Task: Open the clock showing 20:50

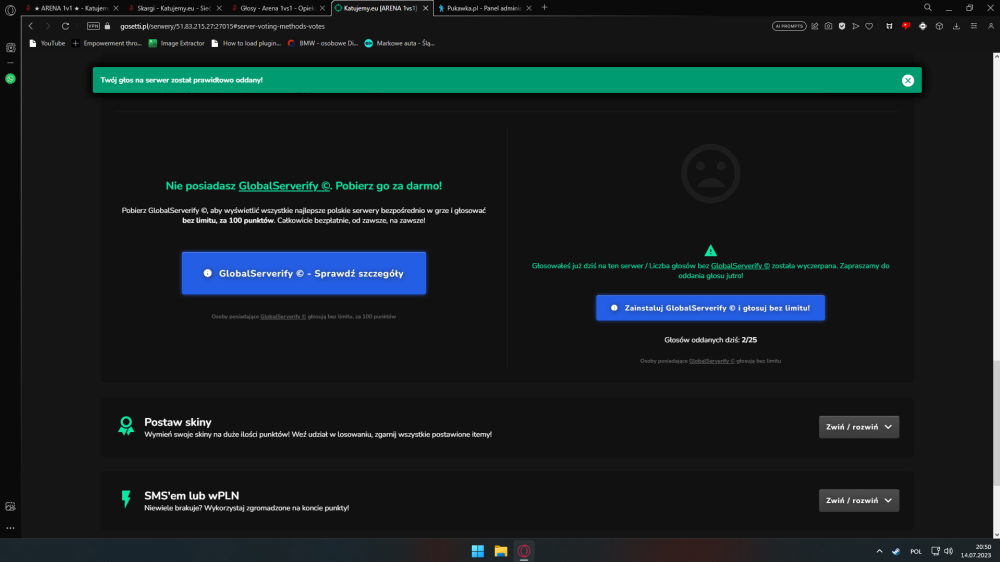Action: tap(976, 551)
